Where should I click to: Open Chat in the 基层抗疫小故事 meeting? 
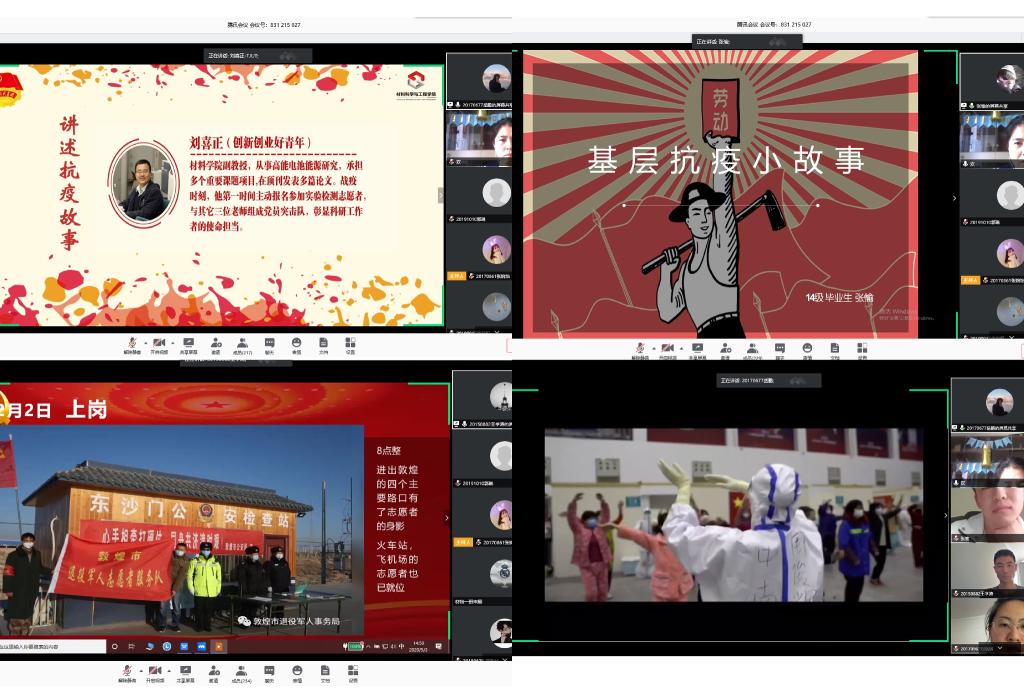coord(780,351)
